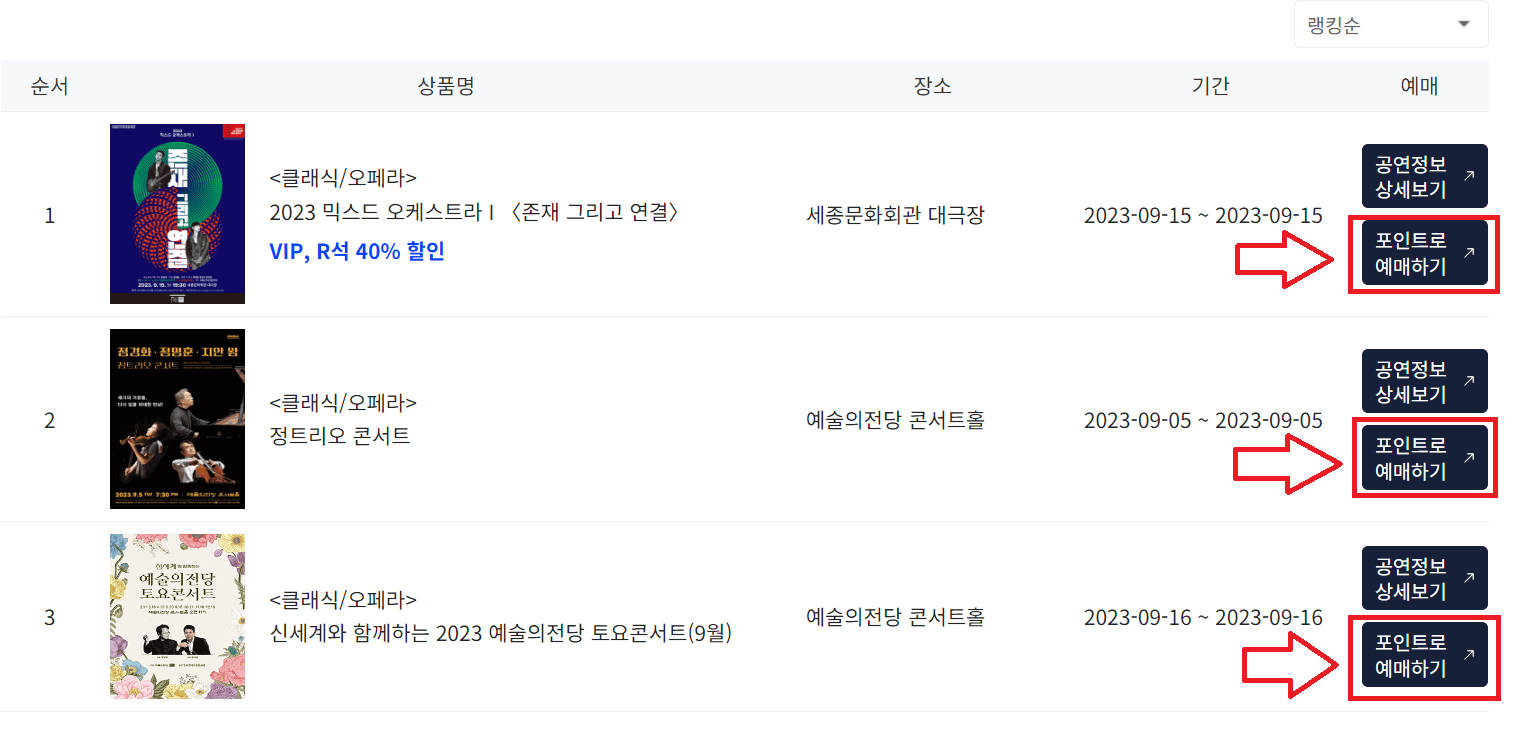Image resolution: width=1521 pixels, height=731 pixels.
Task: Click the external-link arrow on first 공연정보 상세보기 button
Action: [x=1469, y=175]
